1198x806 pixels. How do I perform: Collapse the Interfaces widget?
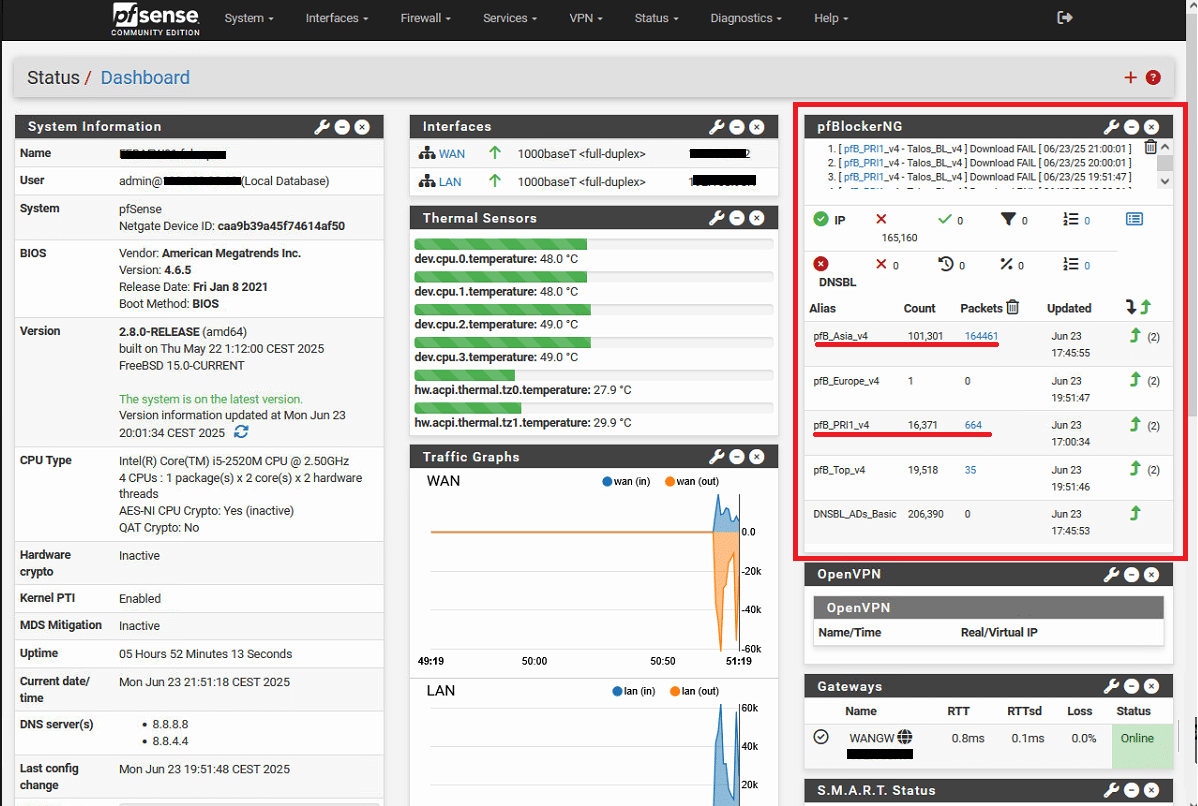point(737,127)
